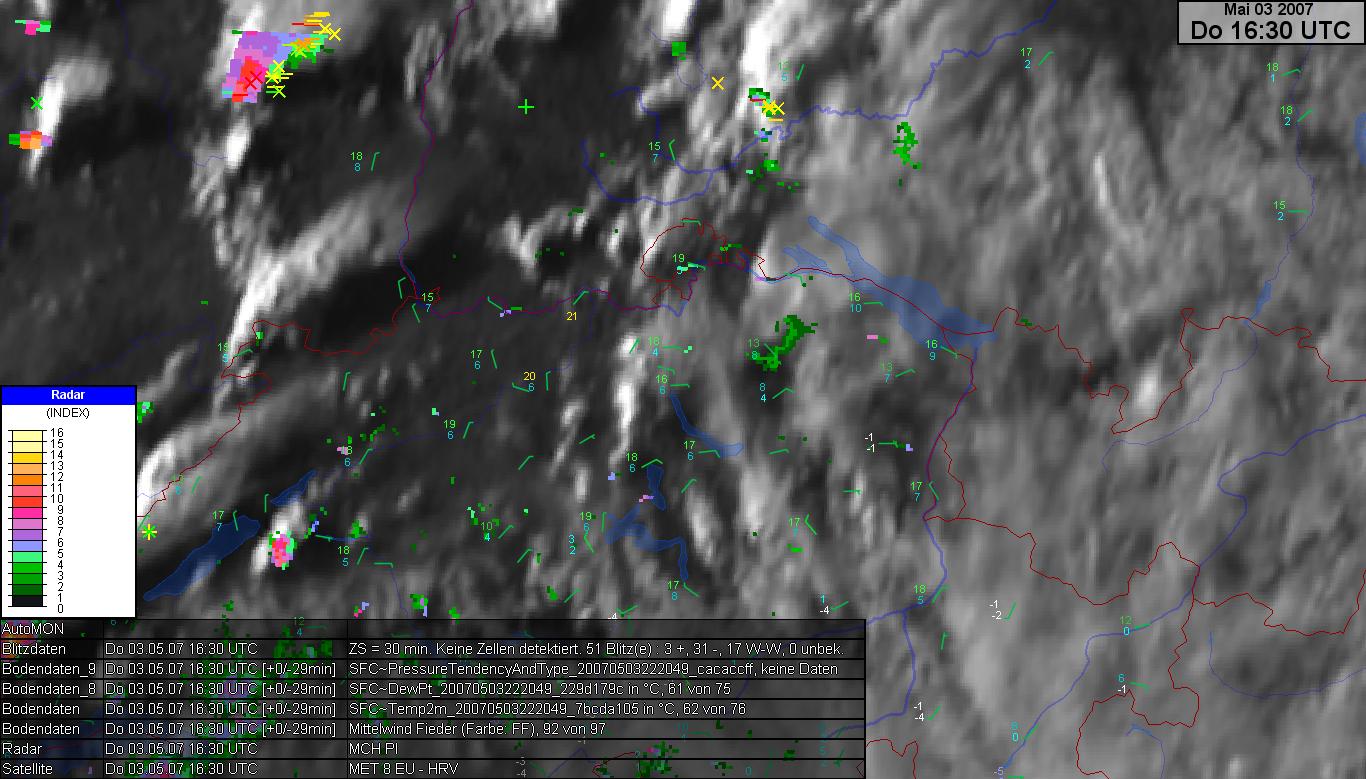Select the Bodendaten_9 layer name

(49, 669)
